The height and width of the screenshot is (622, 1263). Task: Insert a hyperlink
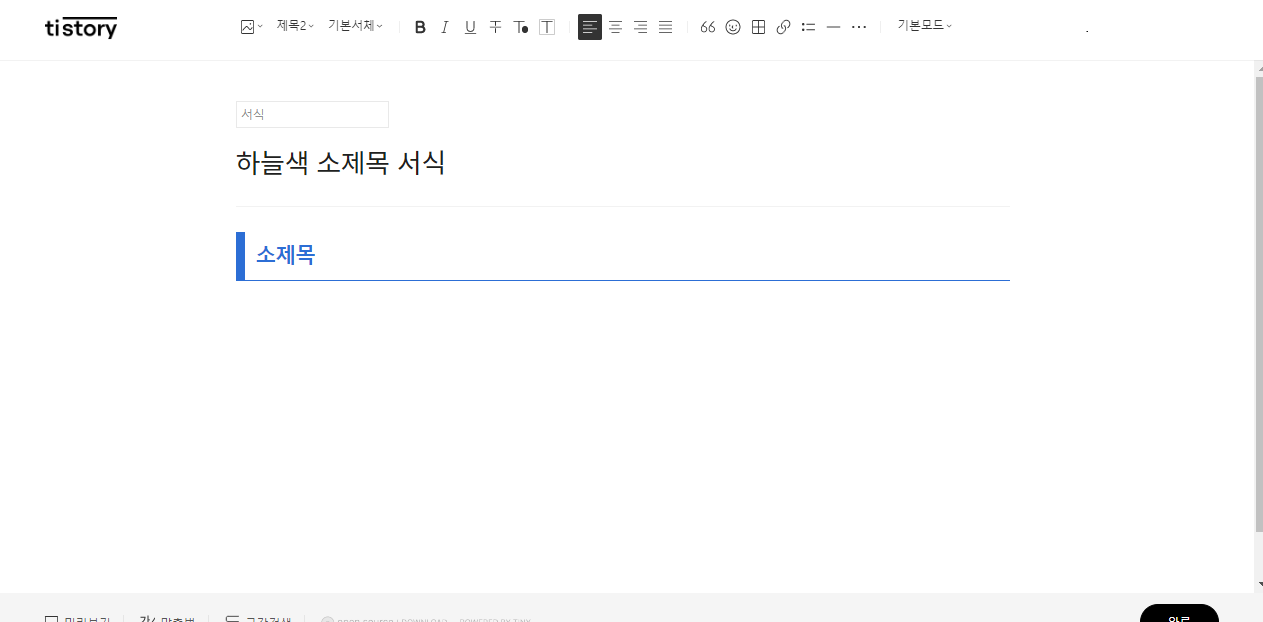click(783, 27)
